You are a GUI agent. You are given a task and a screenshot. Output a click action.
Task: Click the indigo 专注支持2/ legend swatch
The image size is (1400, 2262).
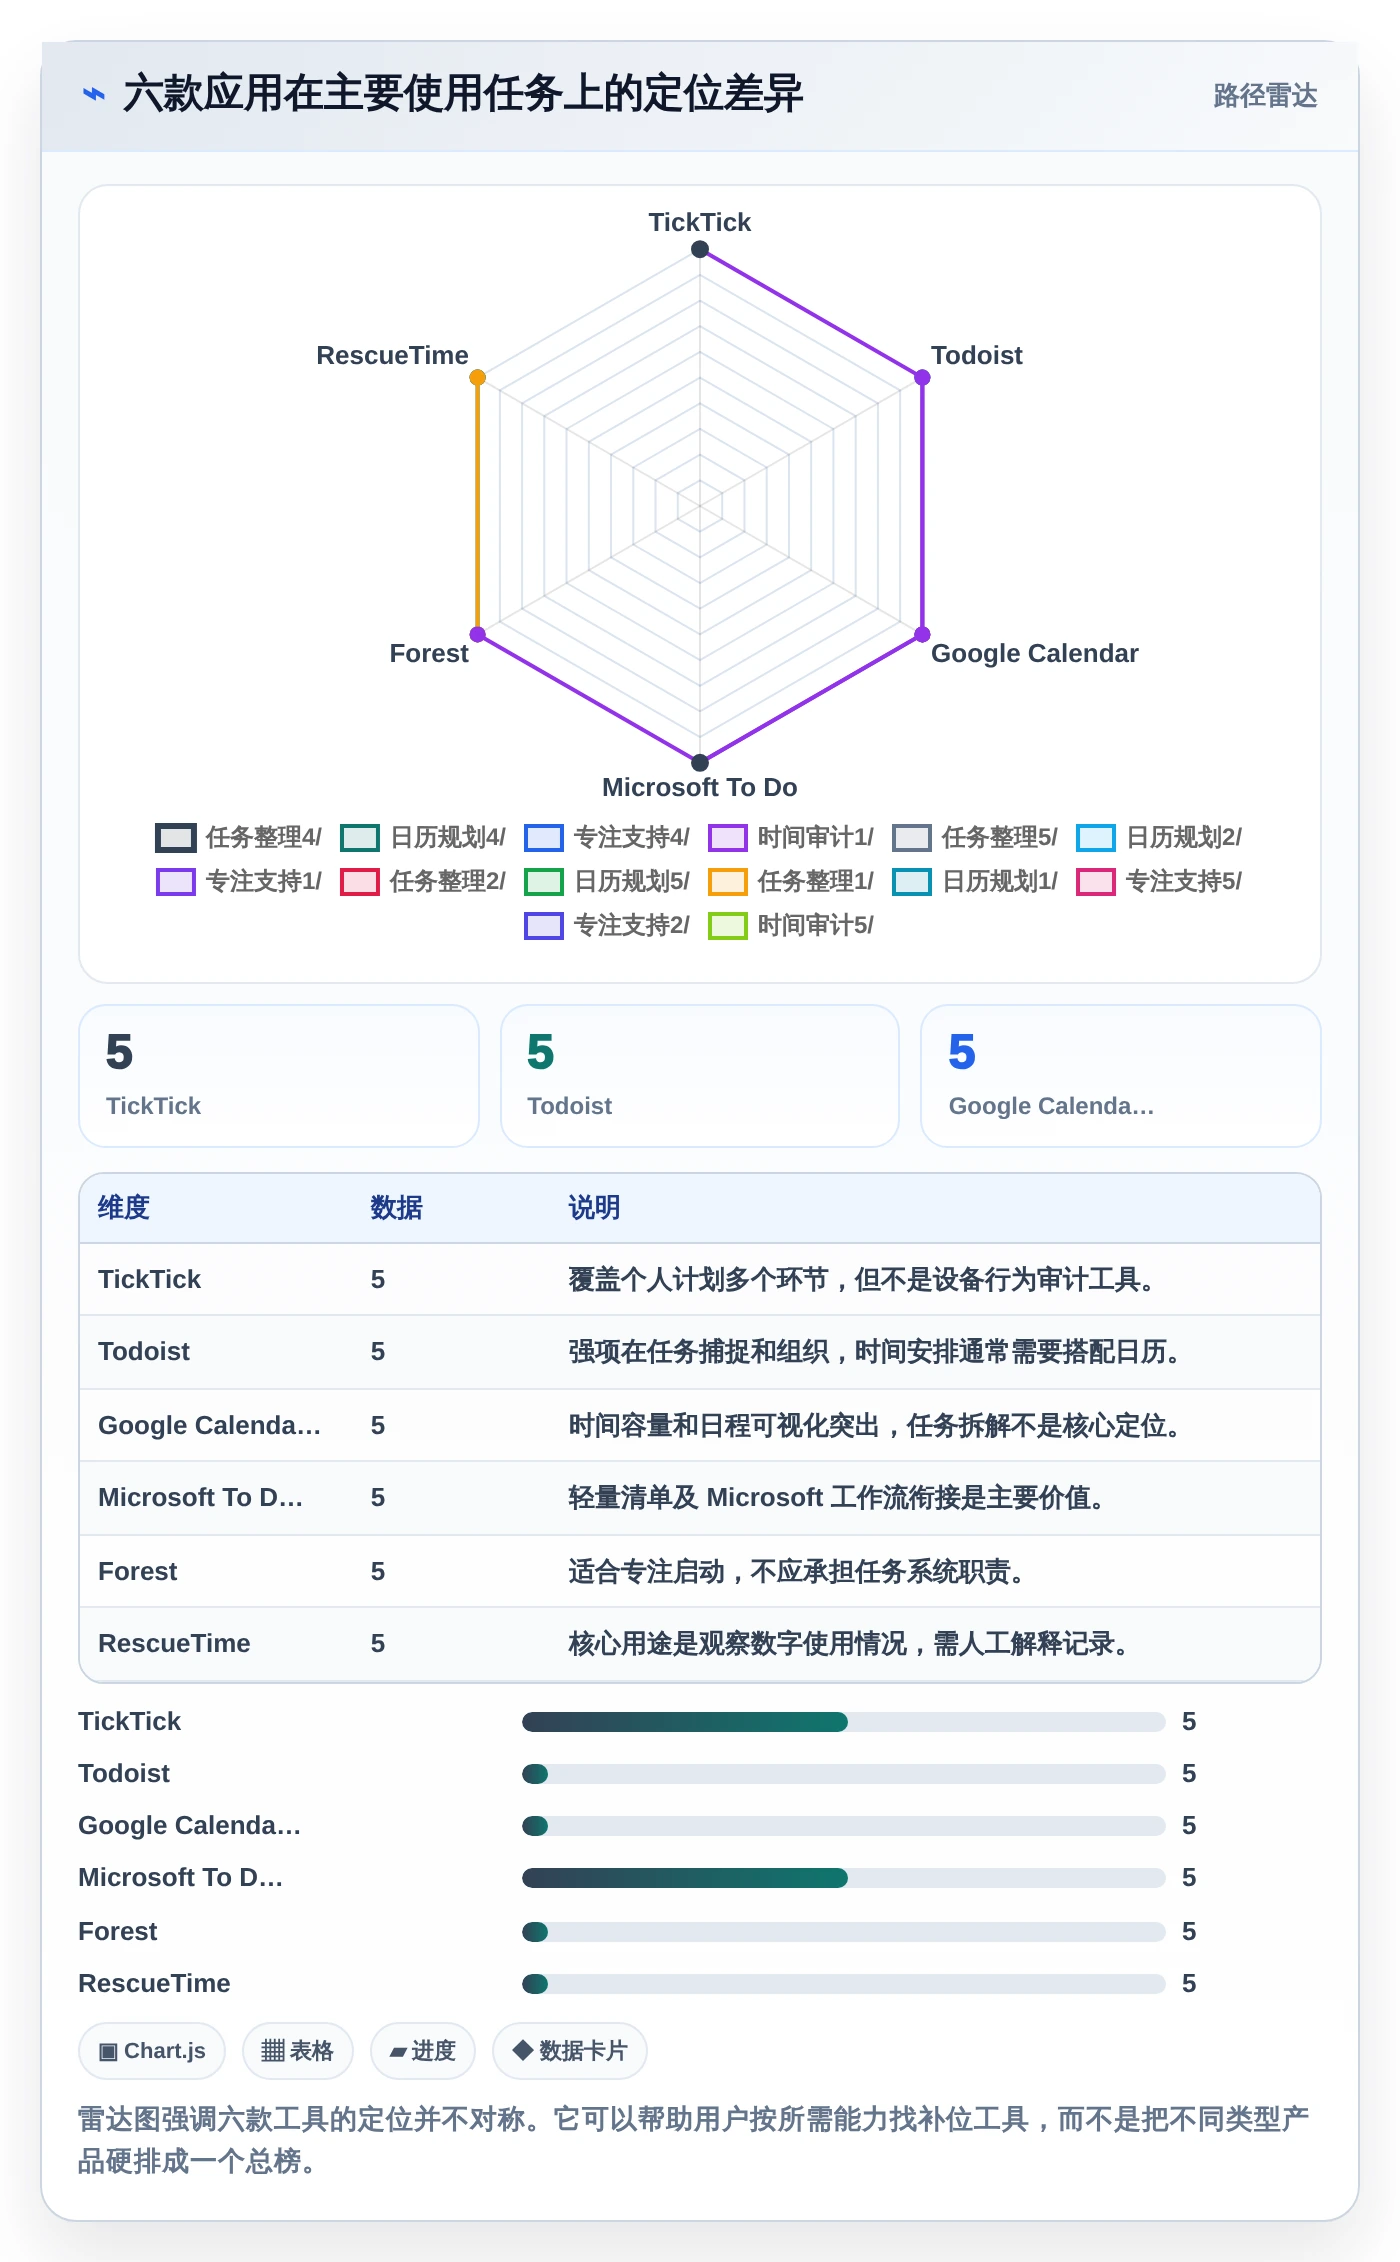tap(544, 926)
